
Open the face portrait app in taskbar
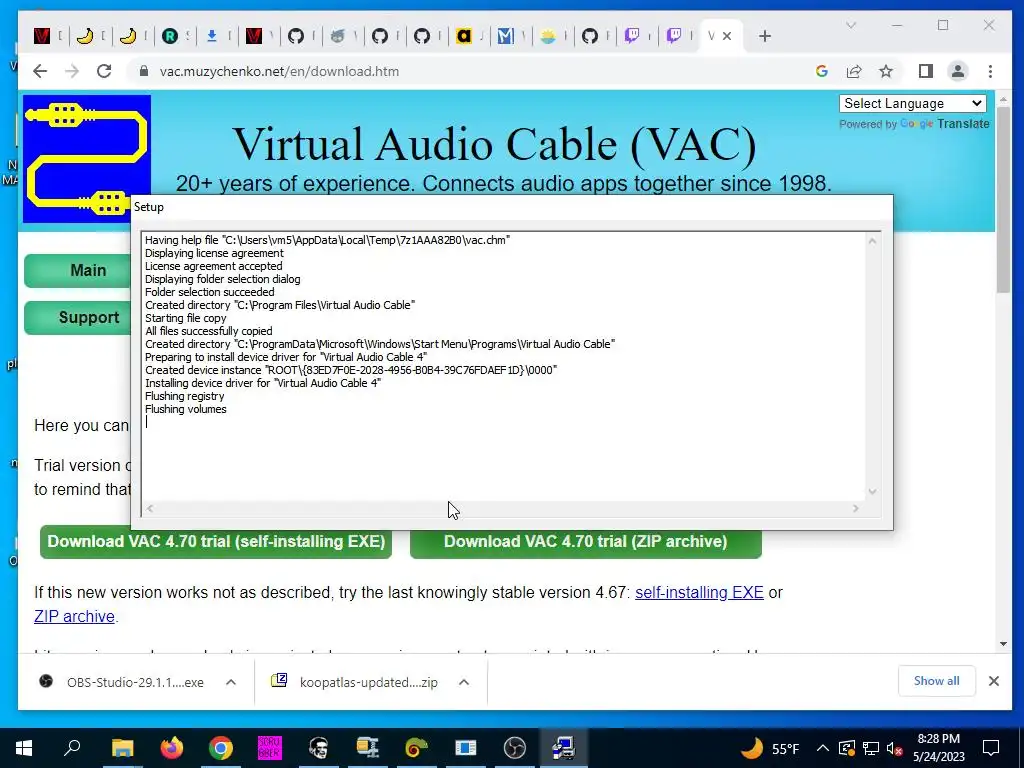319,748
